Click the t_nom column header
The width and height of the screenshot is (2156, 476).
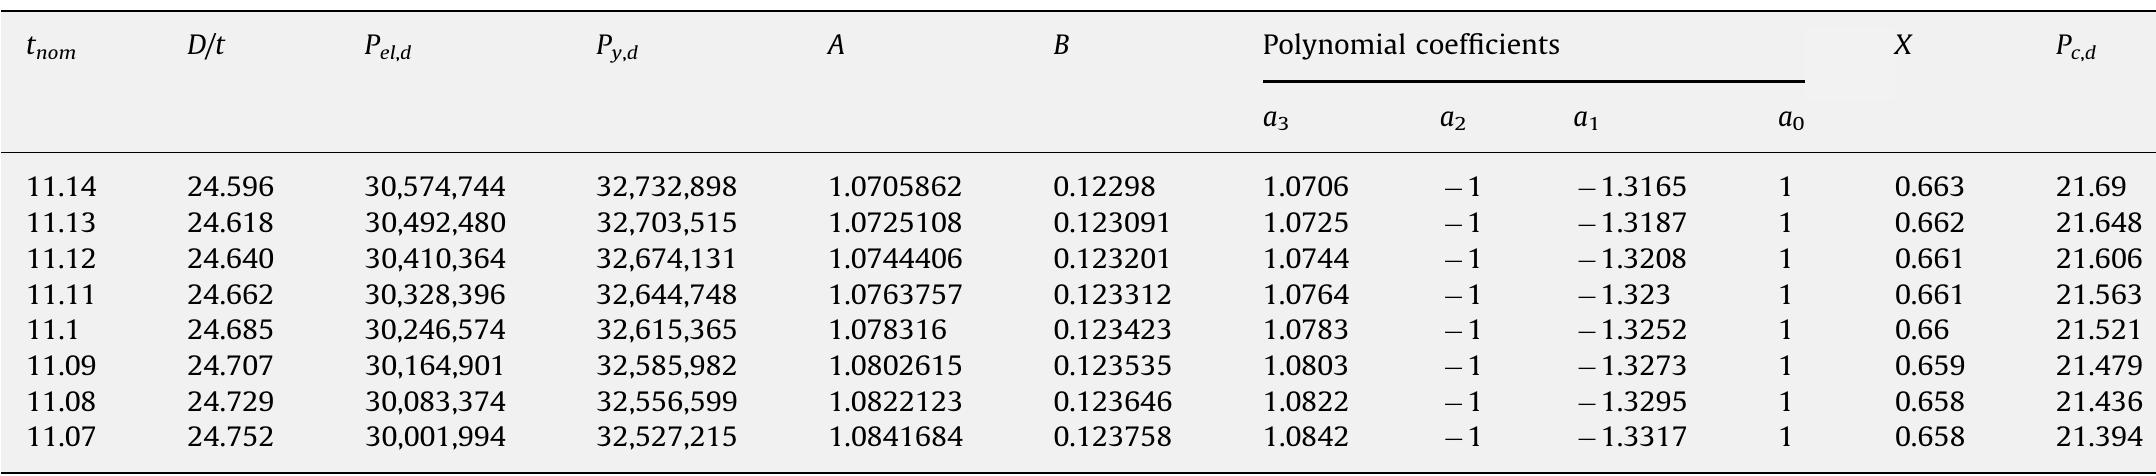[x=51, y=48]
